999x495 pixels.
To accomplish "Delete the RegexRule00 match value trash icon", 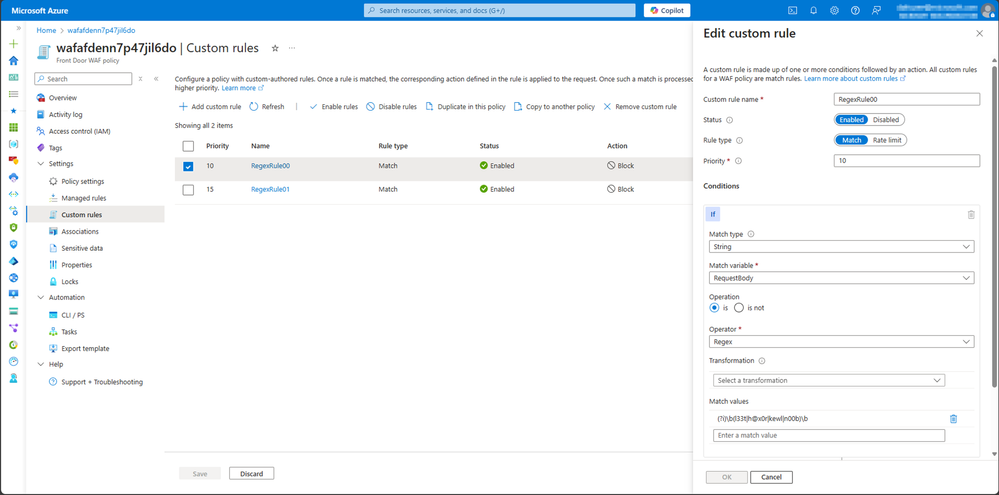I will pos(954,419).
